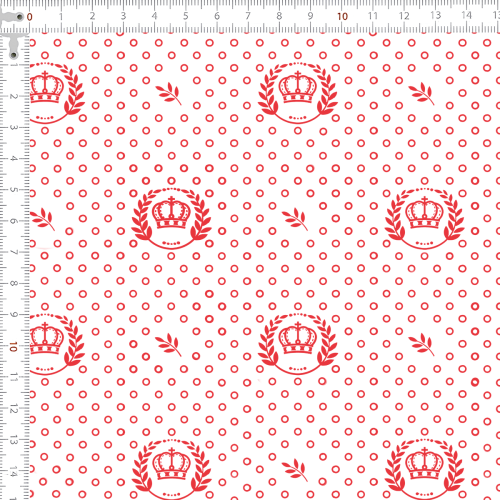Click the 13 mark on the vertical ruler
The image size is (500, 500).
(x=13, y=440)
